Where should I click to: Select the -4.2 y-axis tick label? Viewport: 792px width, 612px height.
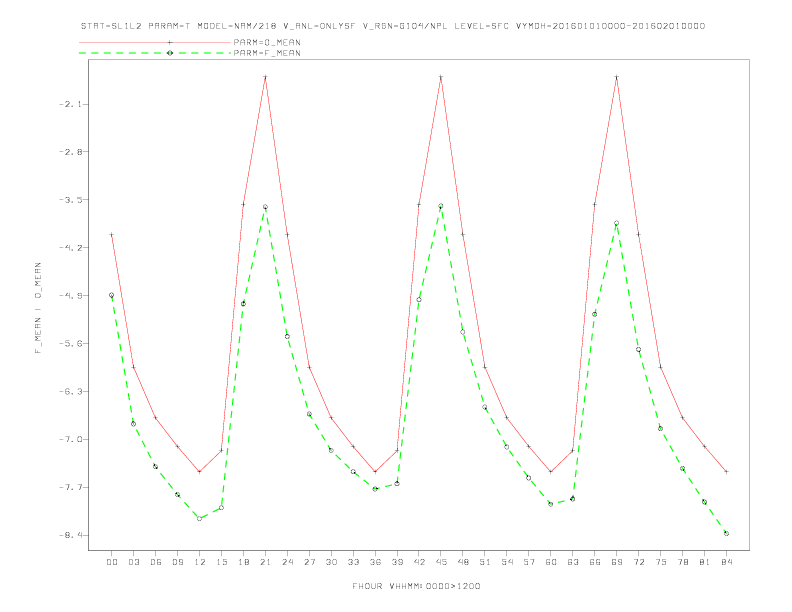[x=70, y=247]
